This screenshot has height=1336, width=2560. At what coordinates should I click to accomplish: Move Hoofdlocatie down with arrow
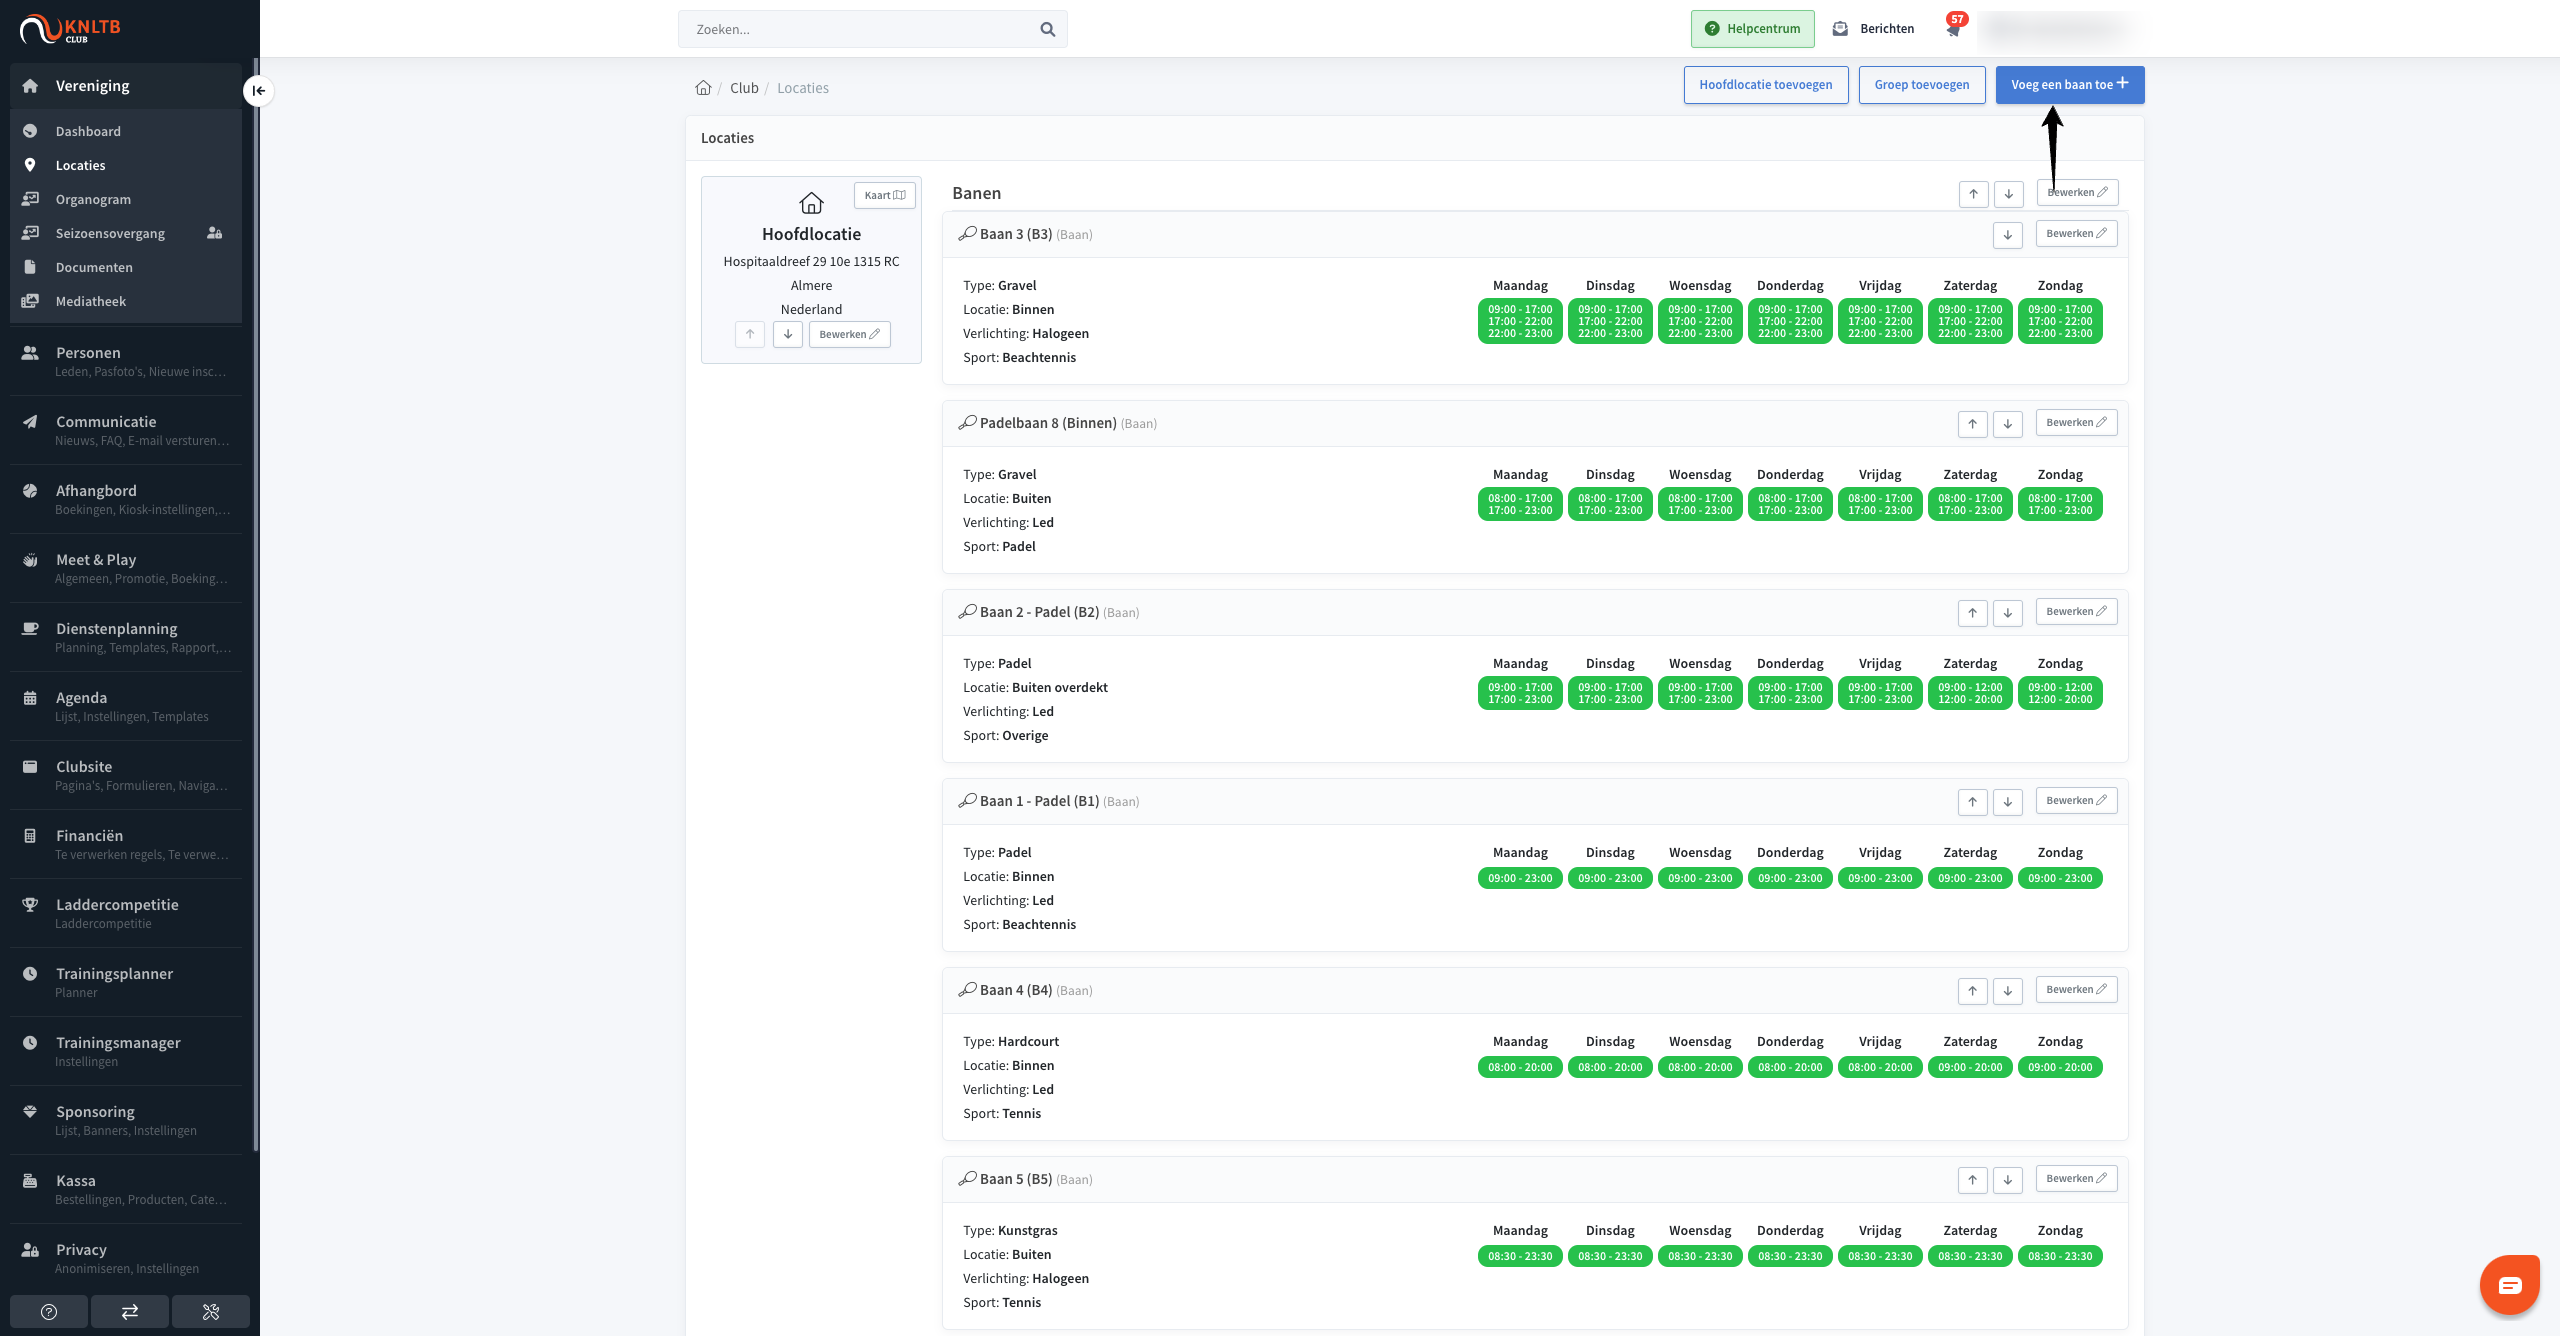tap(788, 334)
